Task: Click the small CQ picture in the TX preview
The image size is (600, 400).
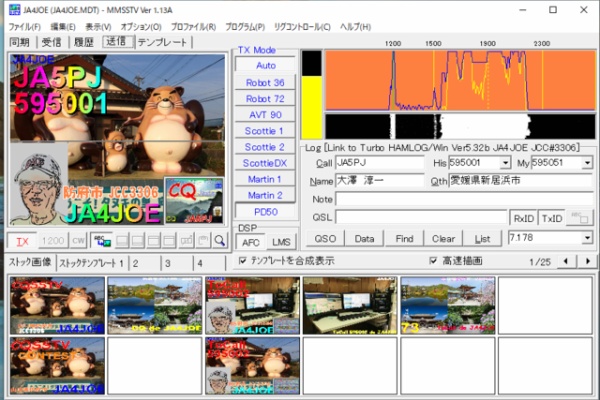Action: (194, 200)
